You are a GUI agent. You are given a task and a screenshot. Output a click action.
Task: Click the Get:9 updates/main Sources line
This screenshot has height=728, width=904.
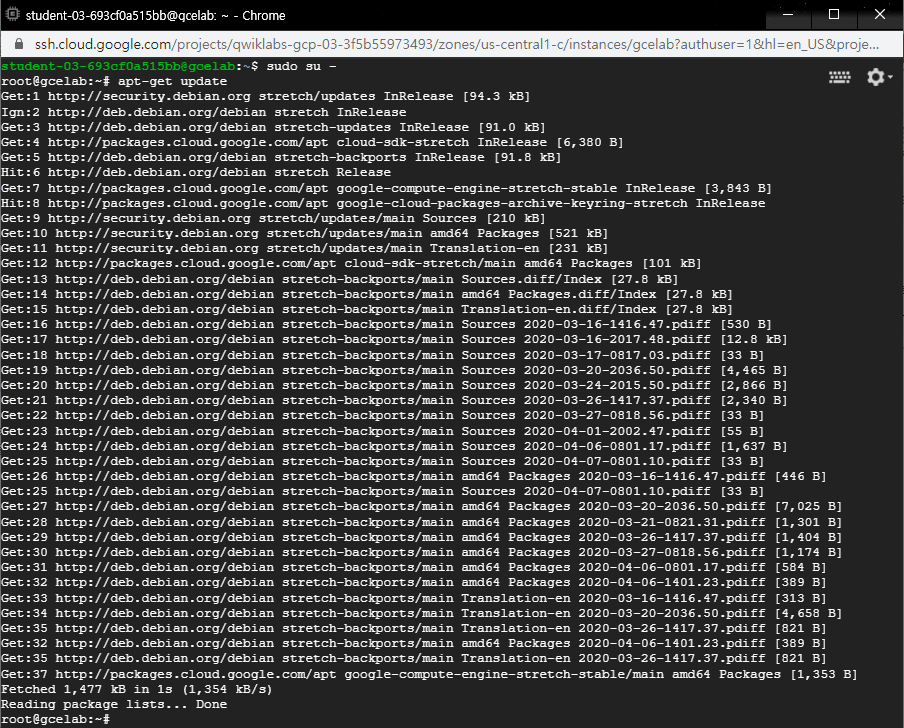273,218
